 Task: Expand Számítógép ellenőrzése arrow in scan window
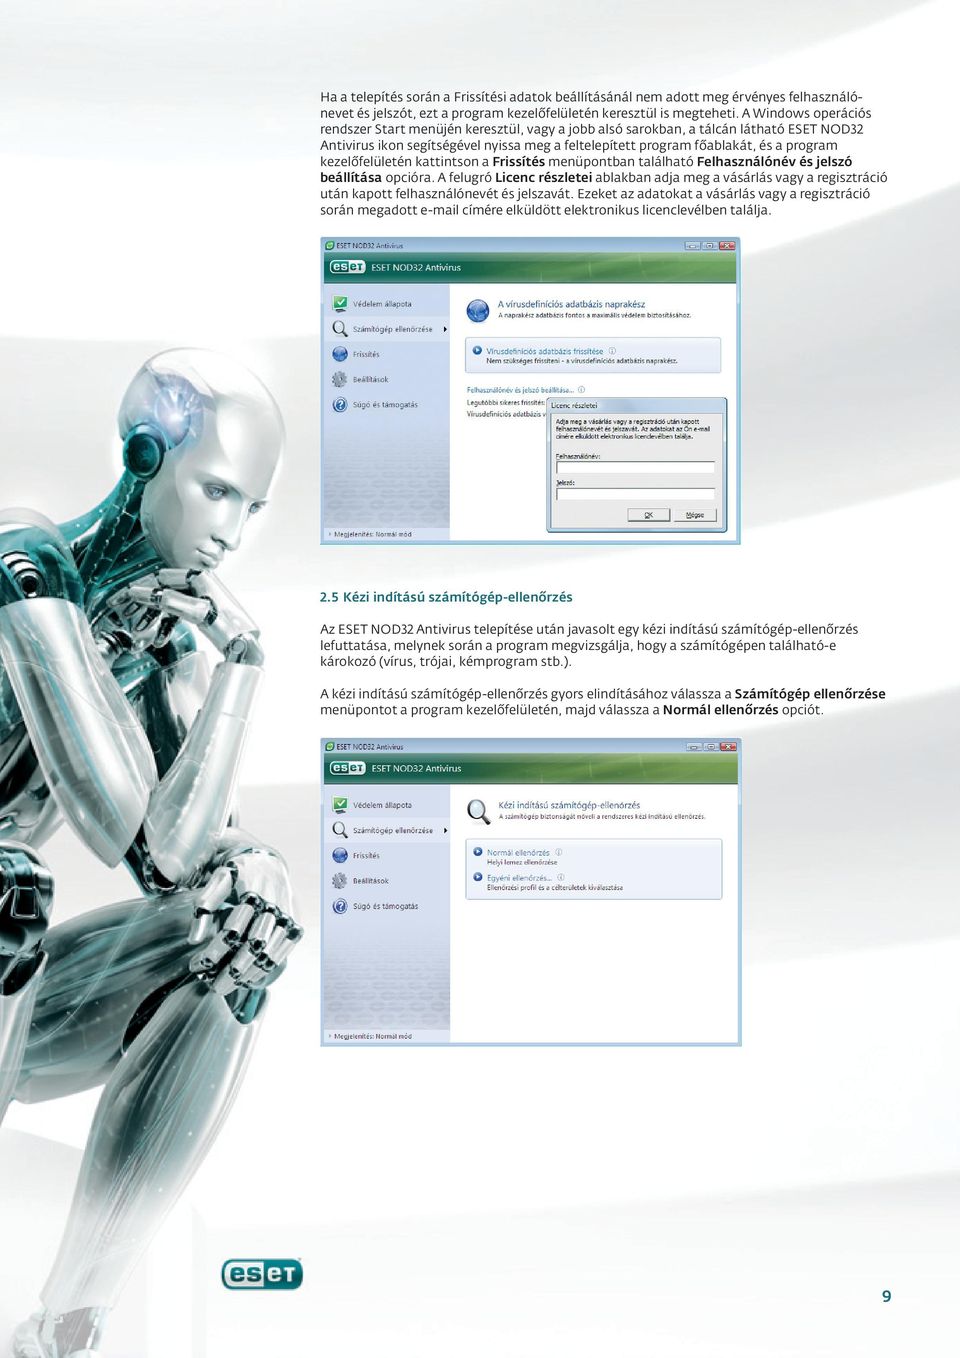coord(444,830)
